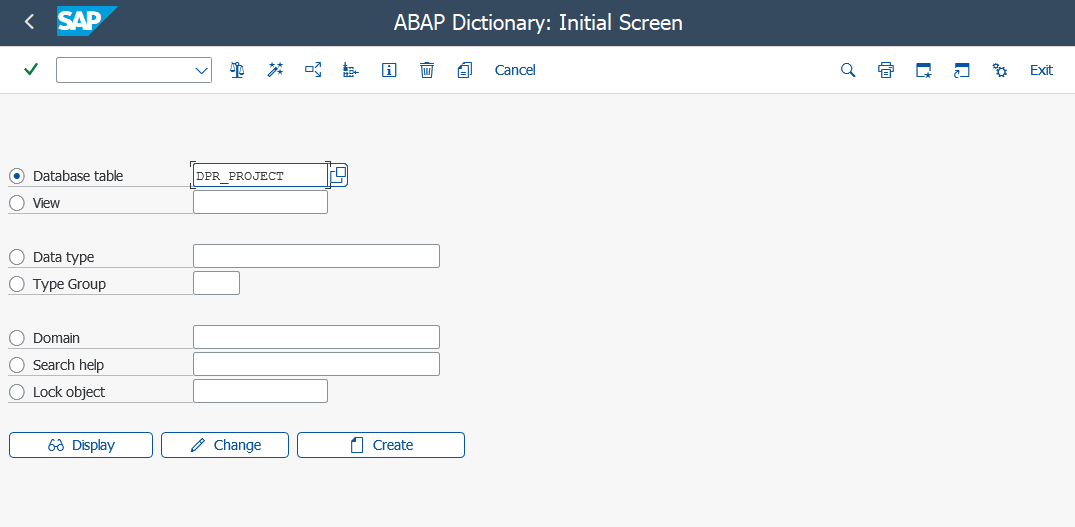Viewport: 1075px width, 527px height.
Task: Click the Find magnifier icon
Action: pos(848,70)
